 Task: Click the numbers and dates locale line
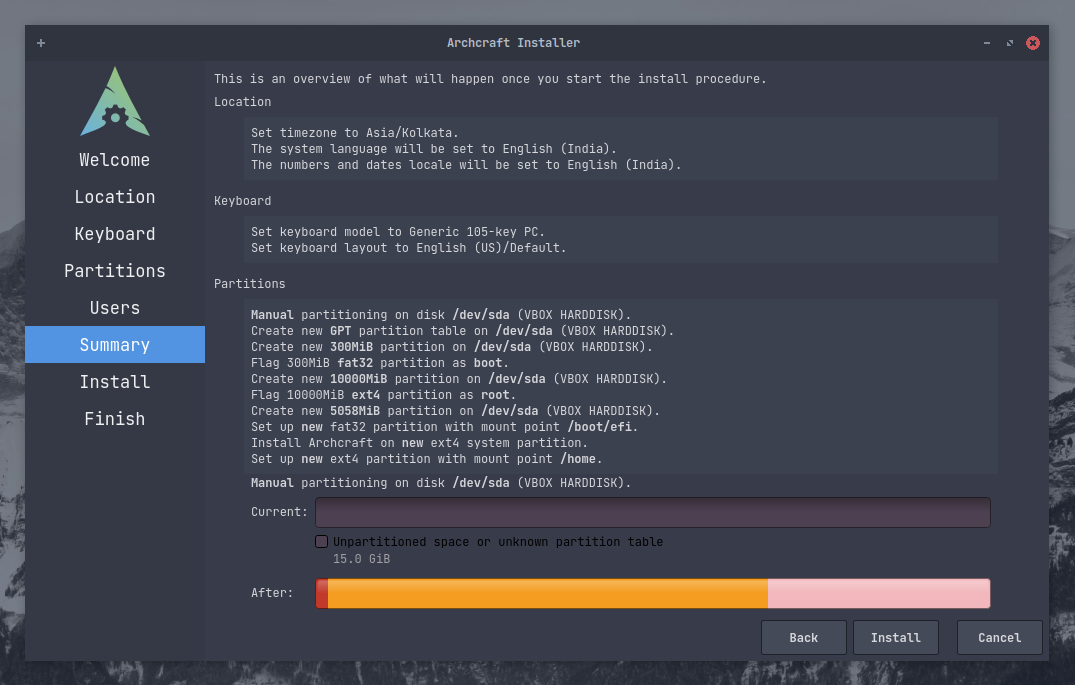click(466, 165)
